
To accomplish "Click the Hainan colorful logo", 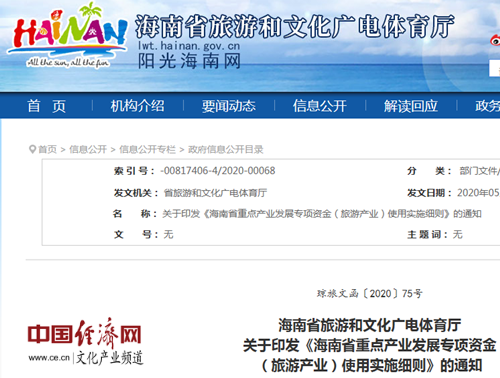I will point(68,35).
